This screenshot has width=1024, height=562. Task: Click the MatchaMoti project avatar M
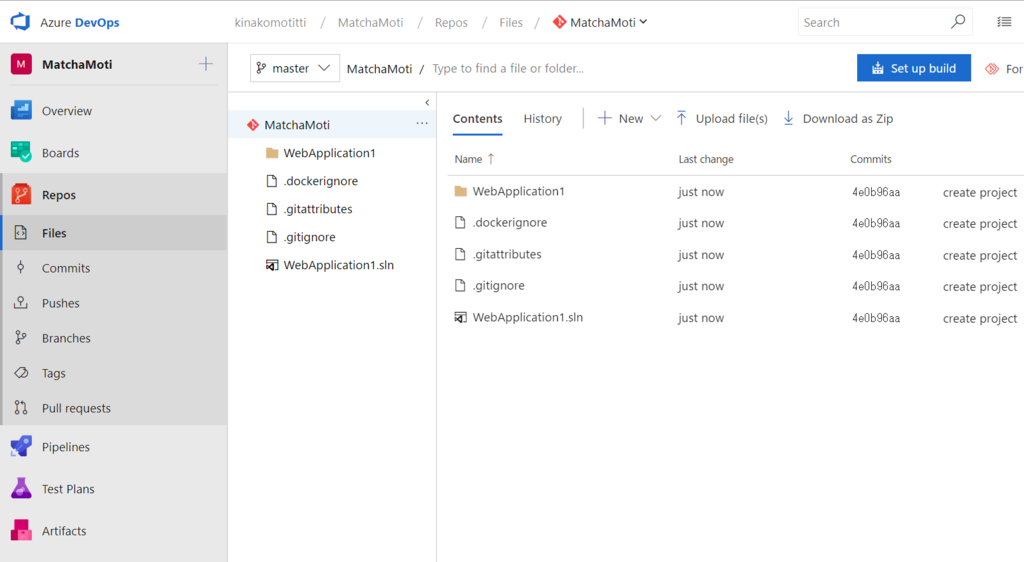21,64
